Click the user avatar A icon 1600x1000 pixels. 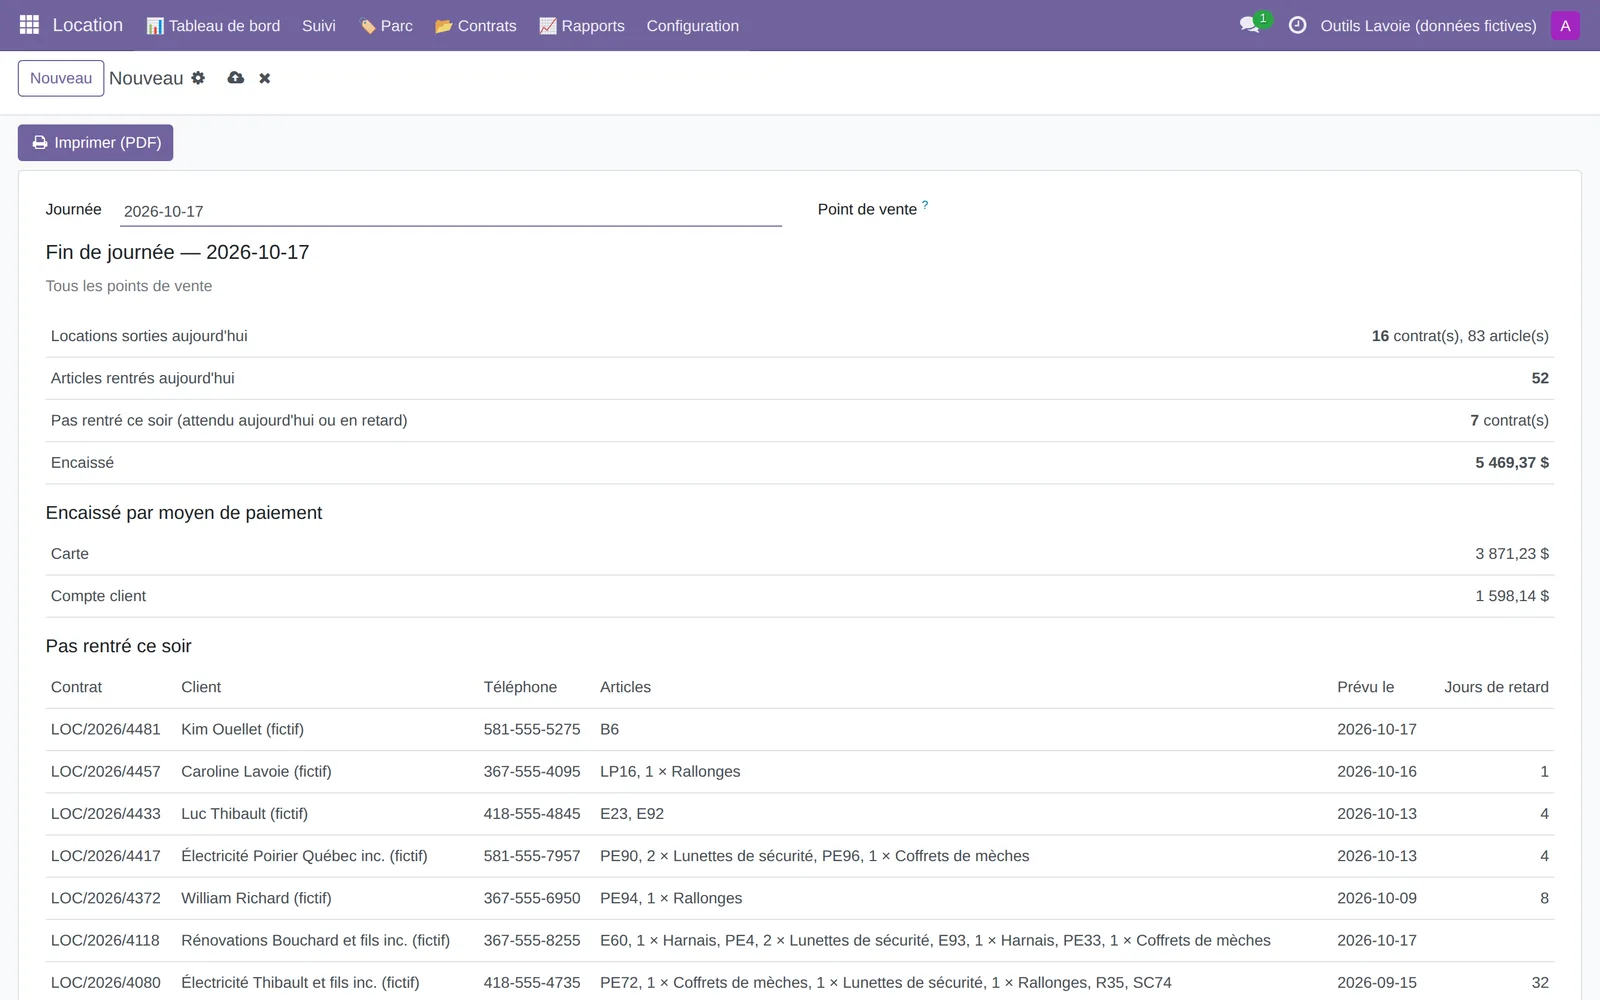[1565, 25]
